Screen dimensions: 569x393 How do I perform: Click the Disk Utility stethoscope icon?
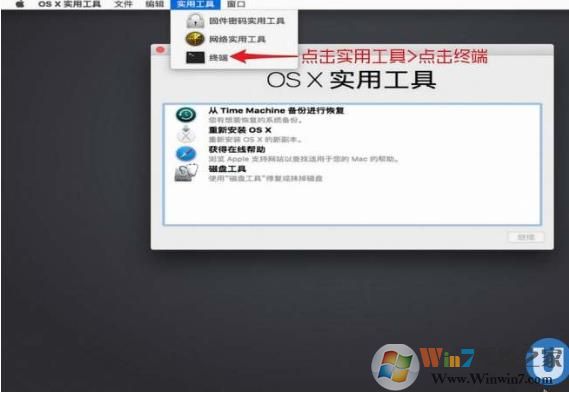point(187,173)
